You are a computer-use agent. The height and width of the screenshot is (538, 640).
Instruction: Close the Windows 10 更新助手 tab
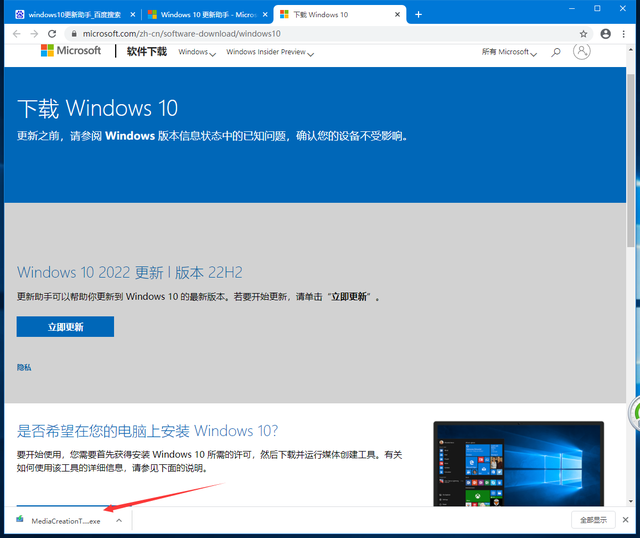[x=265, y=15]
